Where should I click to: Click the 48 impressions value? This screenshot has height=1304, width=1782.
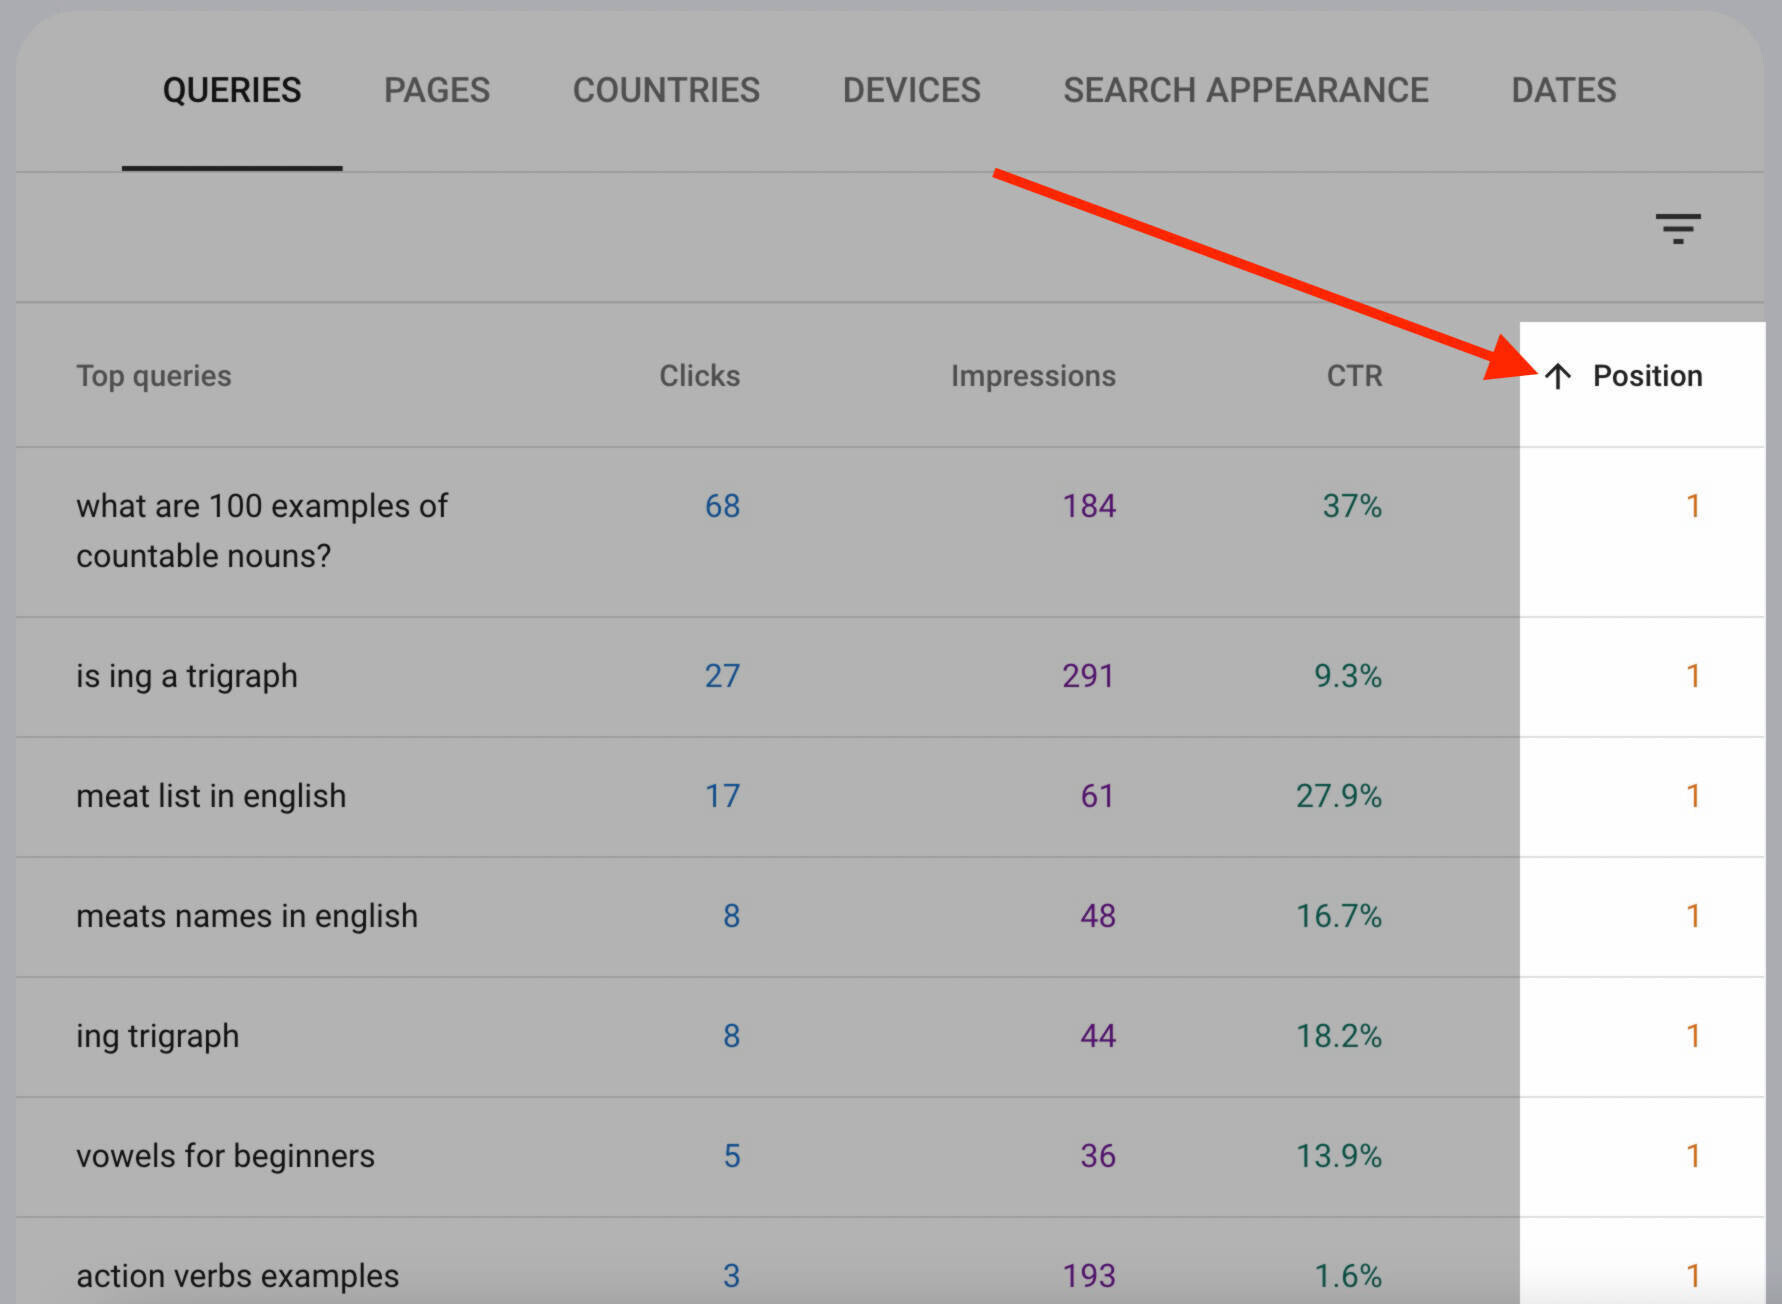1098,916
